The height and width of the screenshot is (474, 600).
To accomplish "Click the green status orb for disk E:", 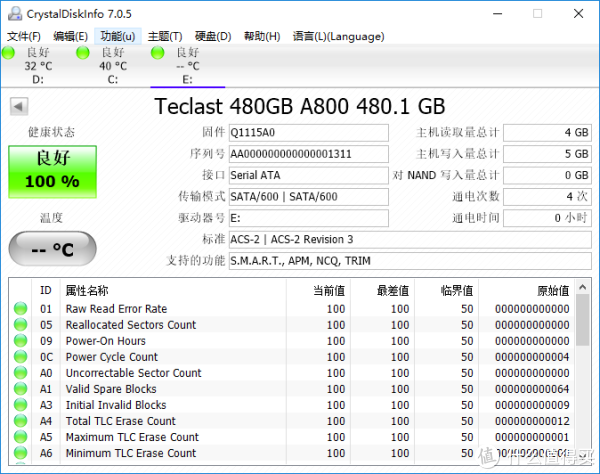I will pos(157,52).
